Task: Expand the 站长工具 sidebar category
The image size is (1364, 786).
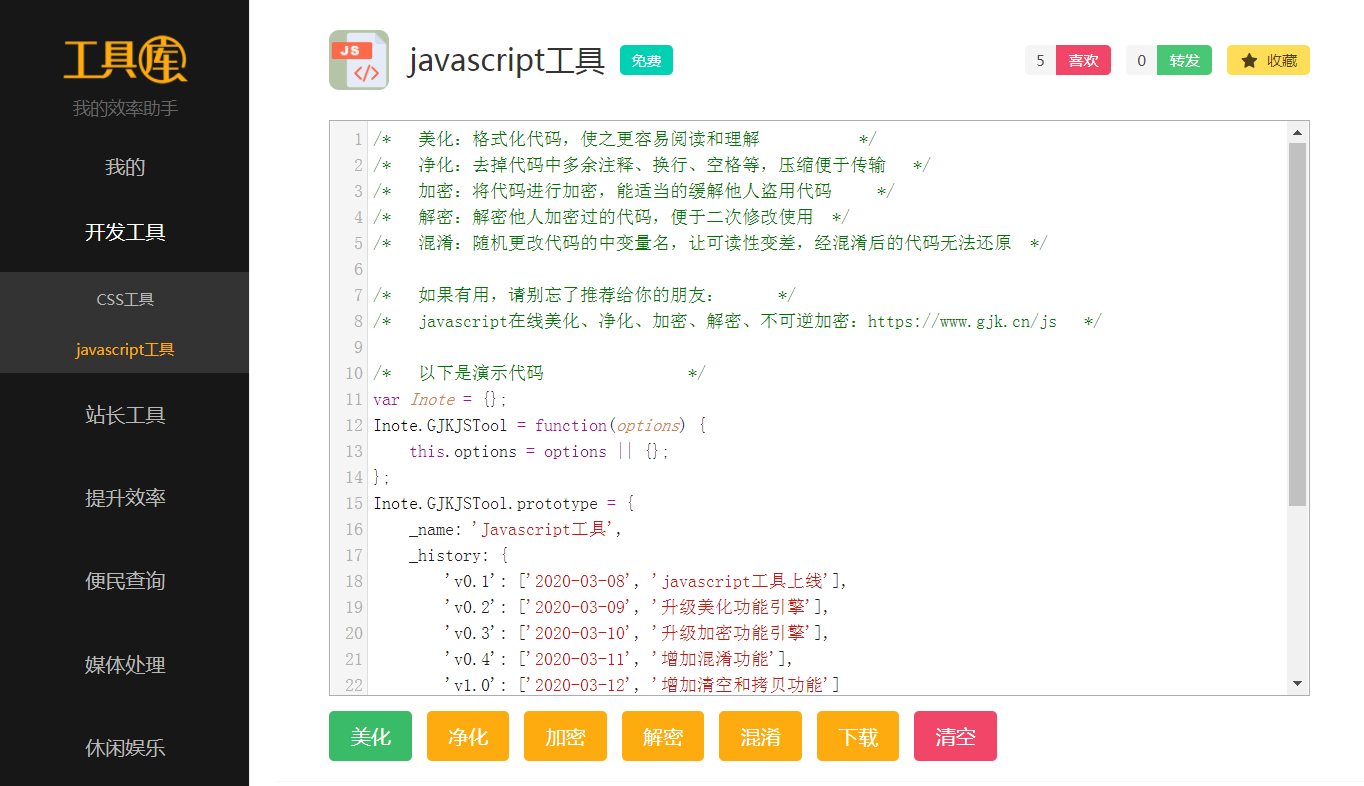Action: coord(125,415)
